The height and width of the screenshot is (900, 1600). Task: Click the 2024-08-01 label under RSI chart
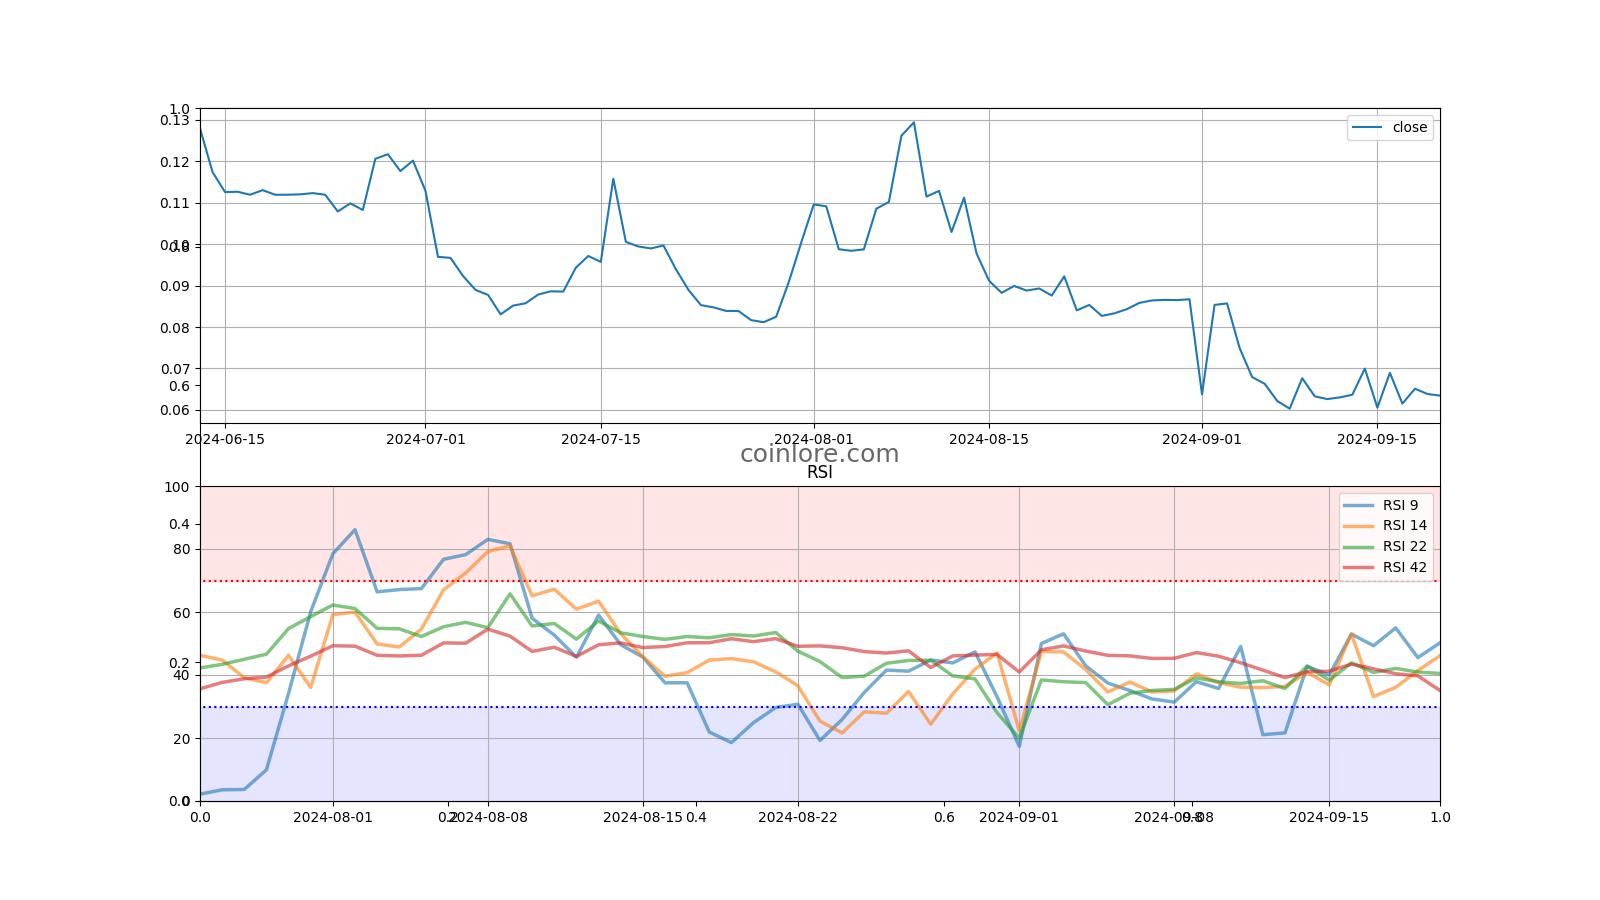coord(333,817)
